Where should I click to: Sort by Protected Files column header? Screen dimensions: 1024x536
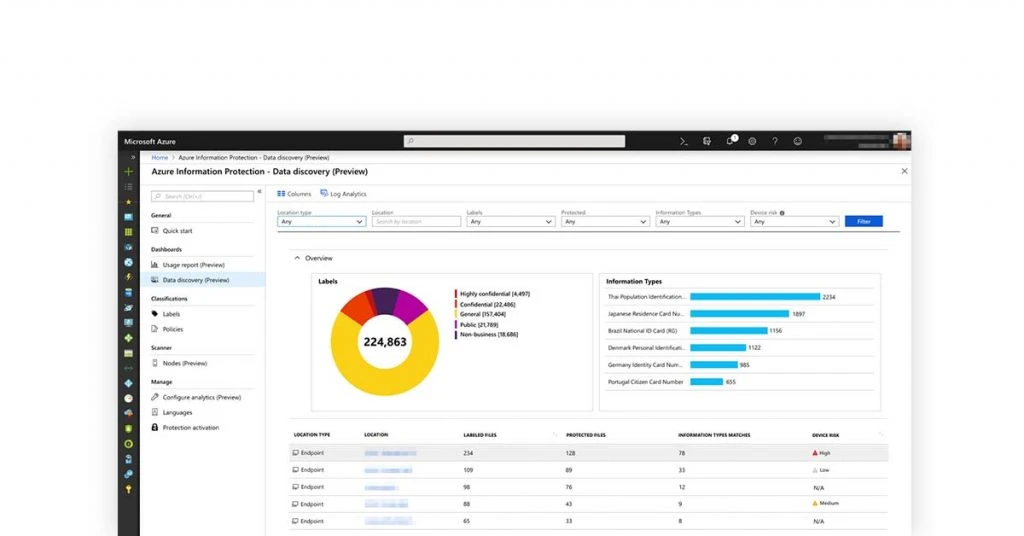pyautogui.click(x=586, y=435)
